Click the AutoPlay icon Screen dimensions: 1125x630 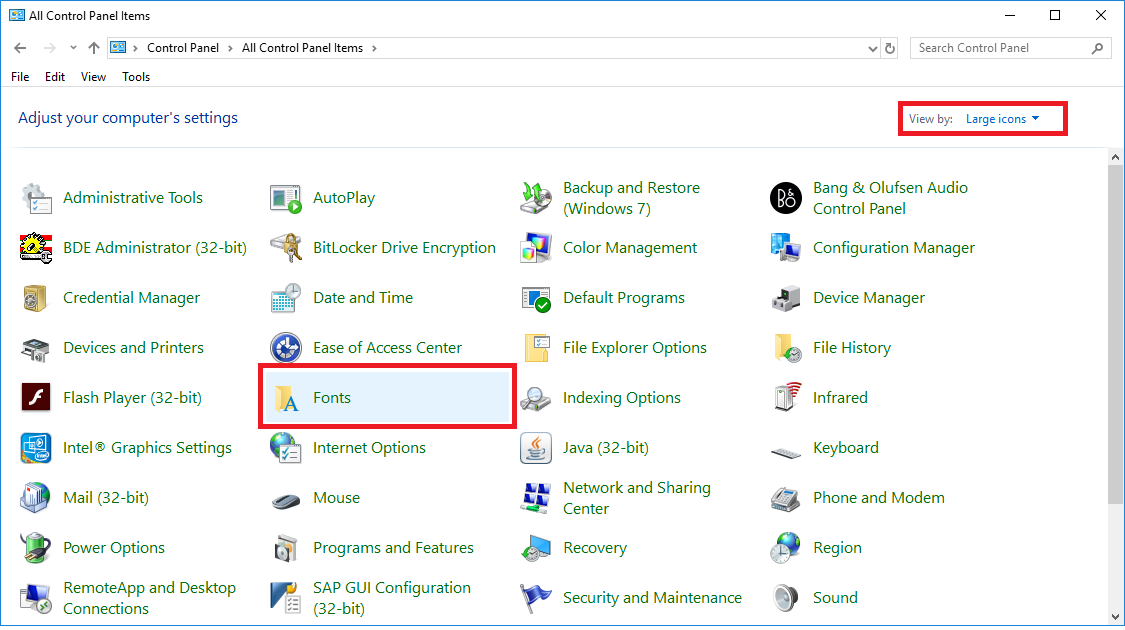pos(286,198)
